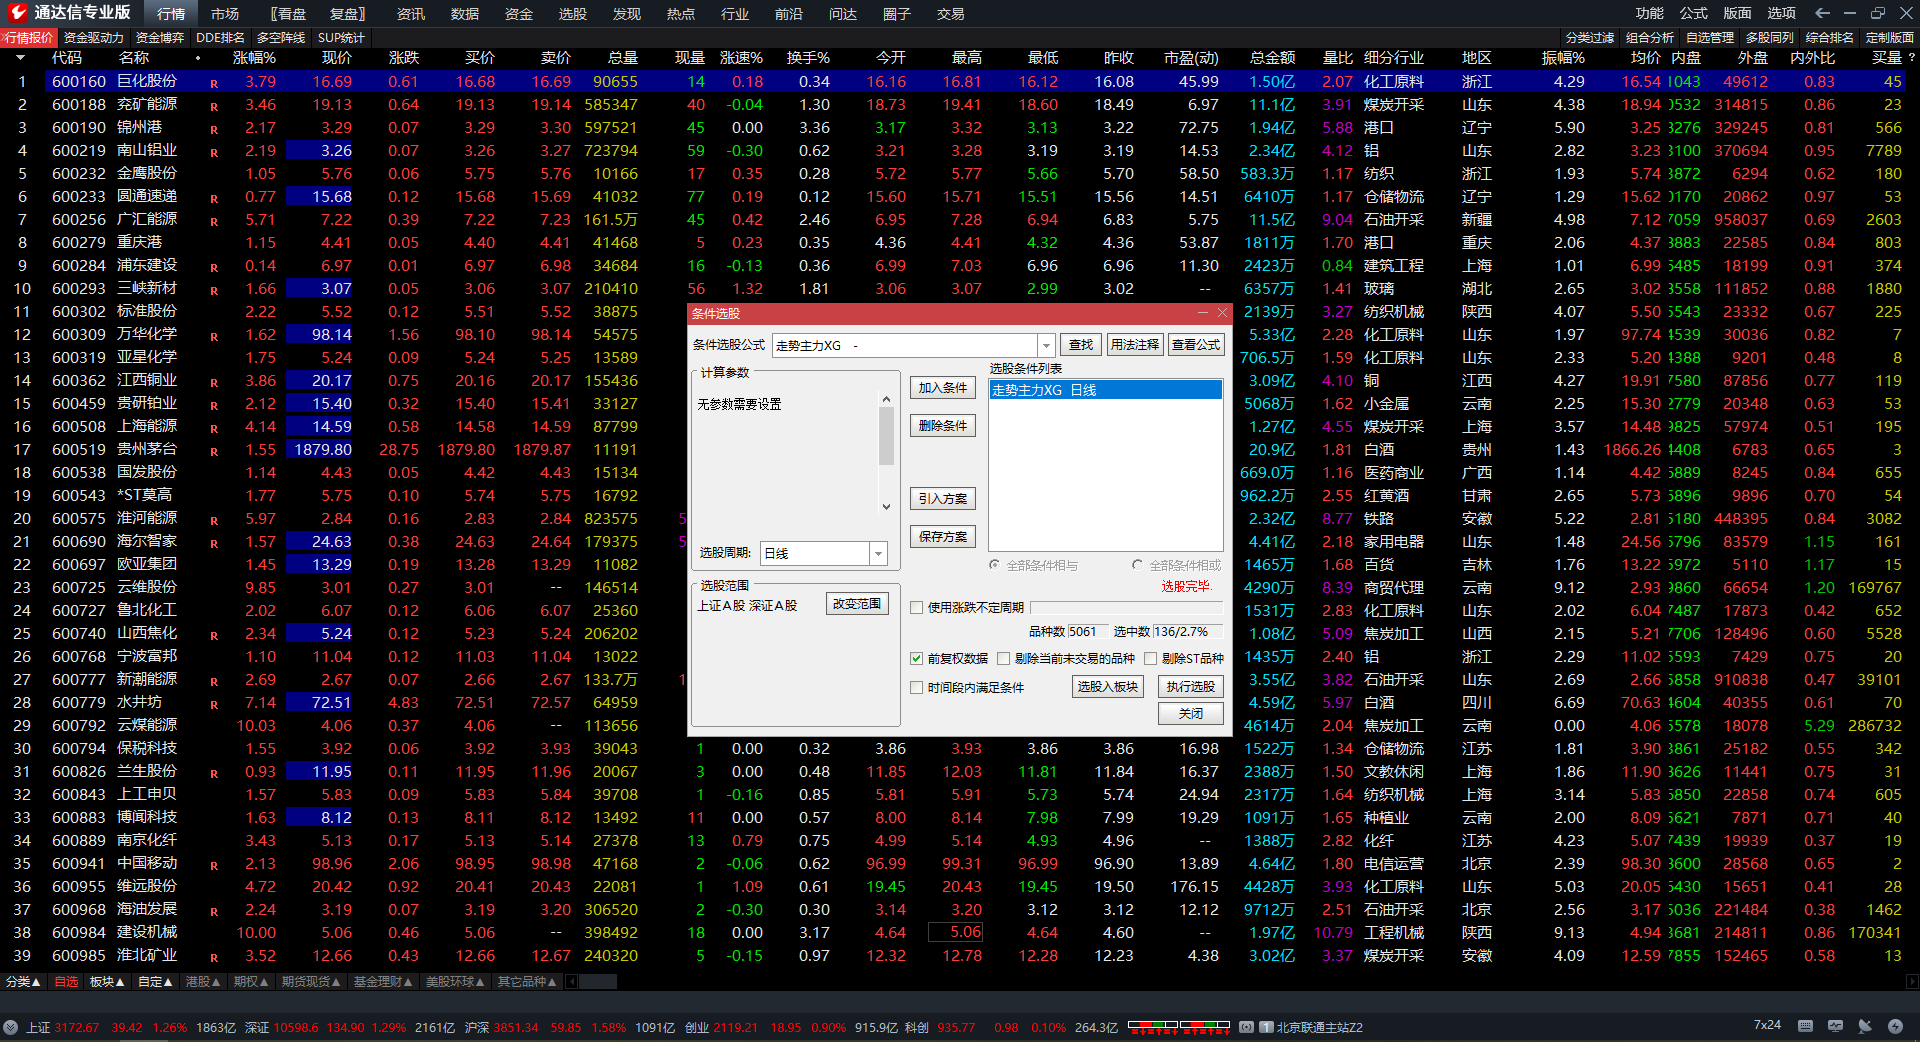The width and height of the screenshot is (1920, 1042).
Task: Expand the 条件选股公式 dropdown
Action: tap(1046, 345)
